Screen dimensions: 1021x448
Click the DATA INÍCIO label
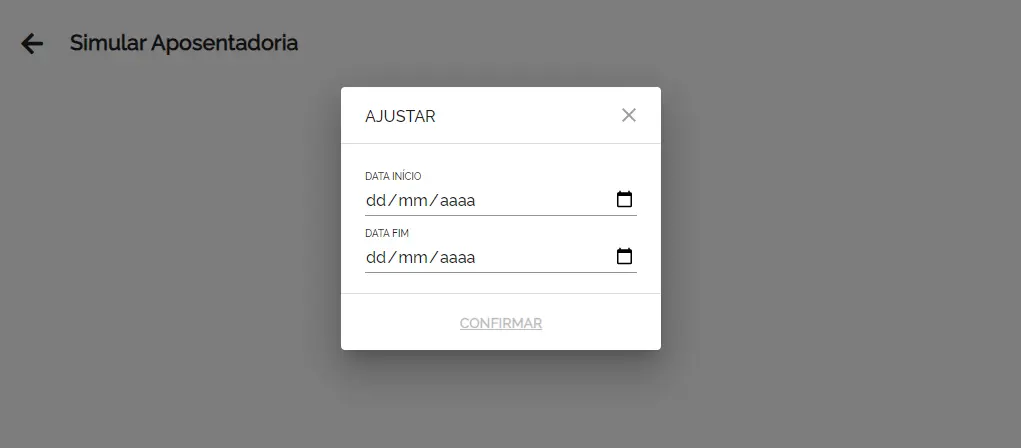click(393, 177)
